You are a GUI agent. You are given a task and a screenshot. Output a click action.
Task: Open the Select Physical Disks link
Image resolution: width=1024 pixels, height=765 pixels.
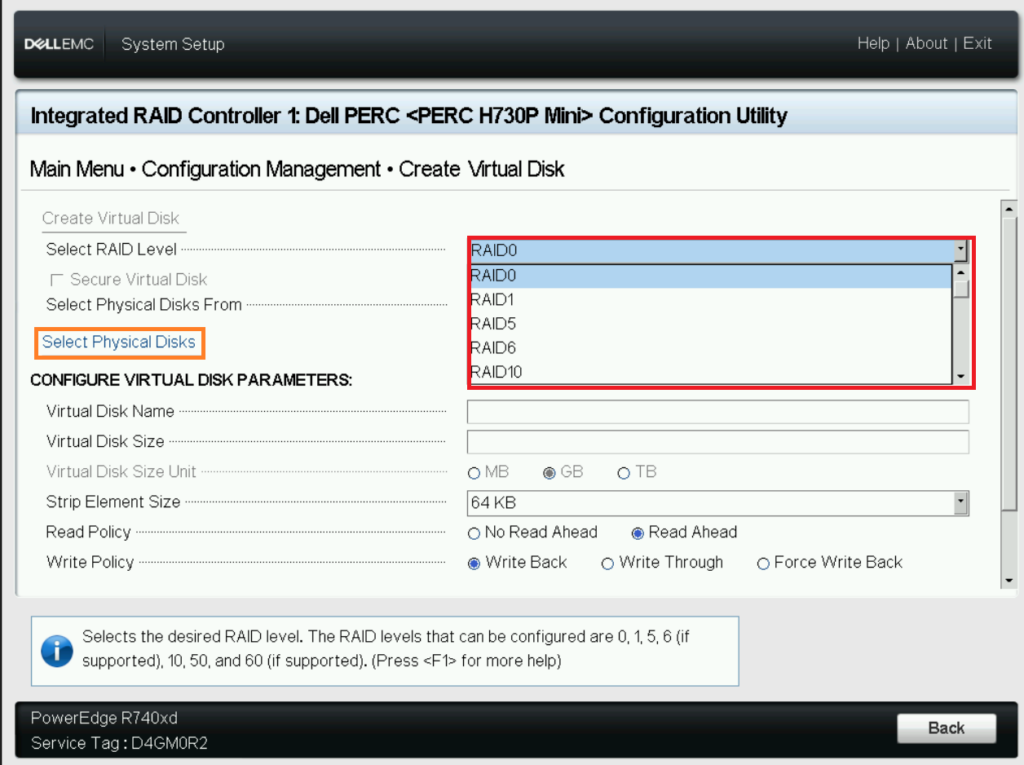click(119, 342)
